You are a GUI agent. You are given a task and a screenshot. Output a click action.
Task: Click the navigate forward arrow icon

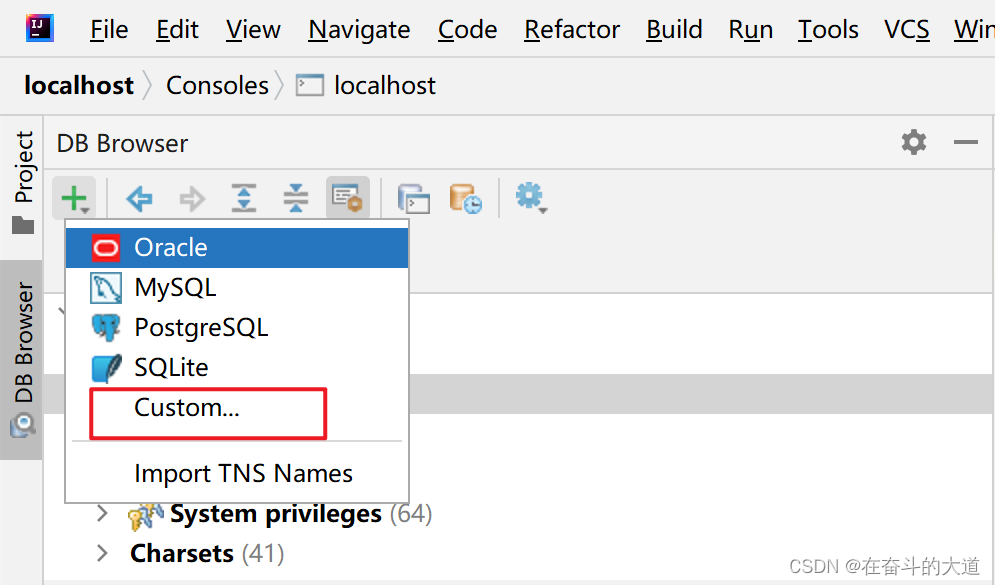(192, 198)
